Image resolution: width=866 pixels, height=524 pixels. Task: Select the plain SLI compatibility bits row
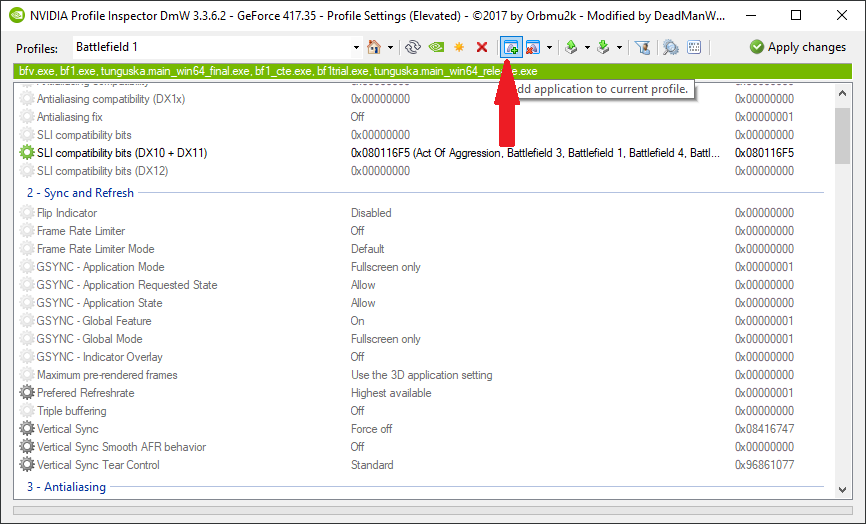(x=84, y=135)
